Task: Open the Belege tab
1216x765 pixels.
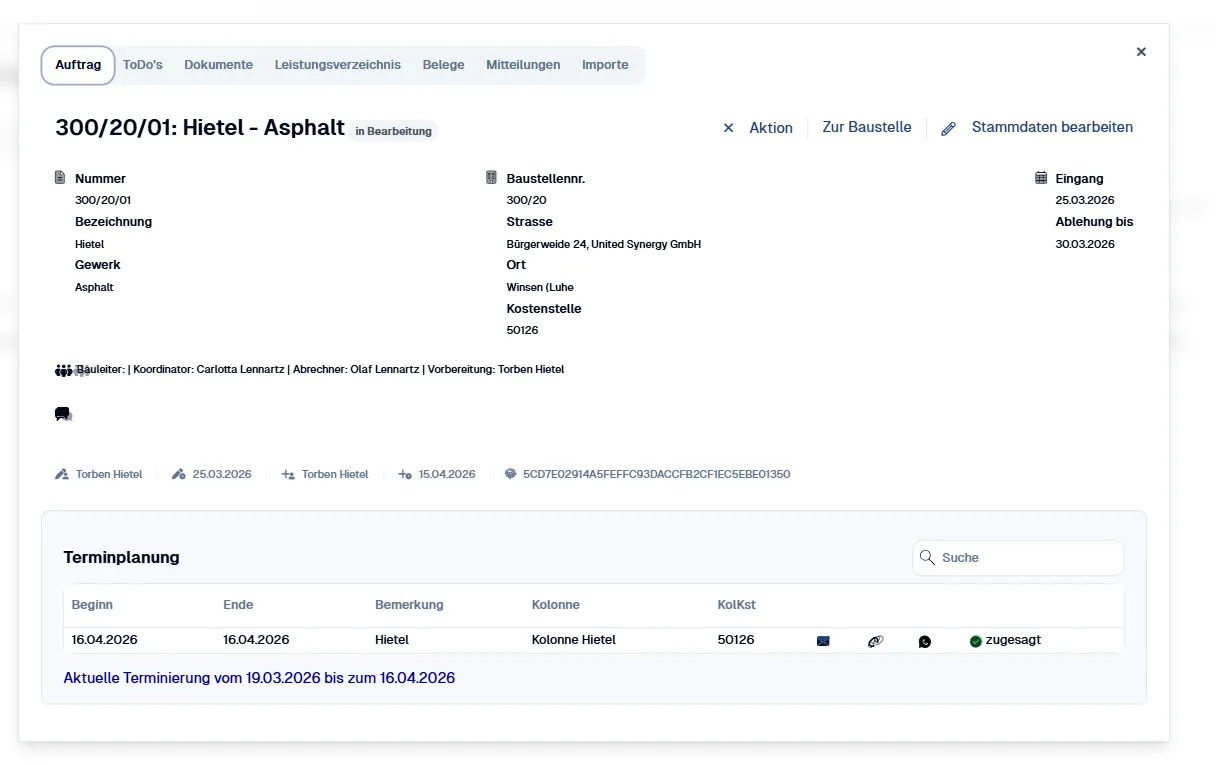Action: click(443, 64)
